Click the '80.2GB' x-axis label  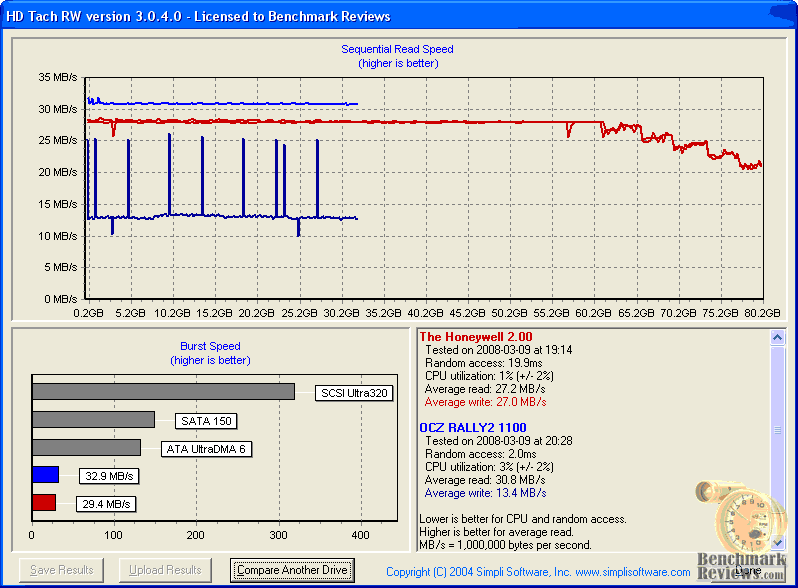(x=762, y=313)
